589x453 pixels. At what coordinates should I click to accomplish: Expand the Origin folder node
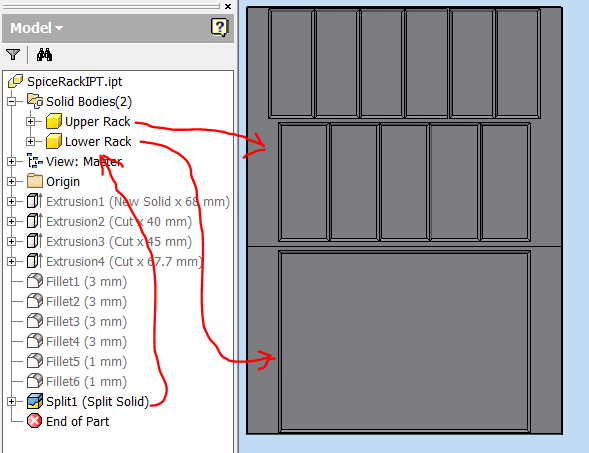tap(12, 181)
